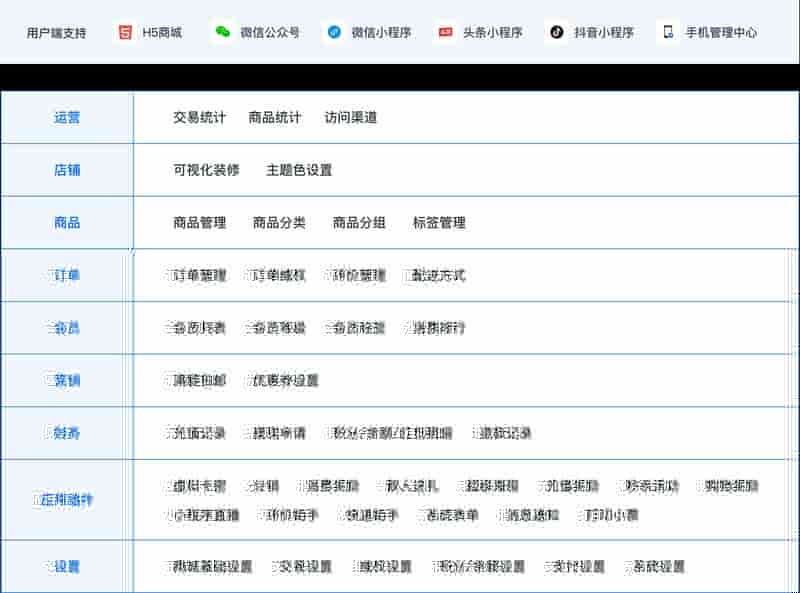Click 商品分组 in the 商品 row

(359, 223)
